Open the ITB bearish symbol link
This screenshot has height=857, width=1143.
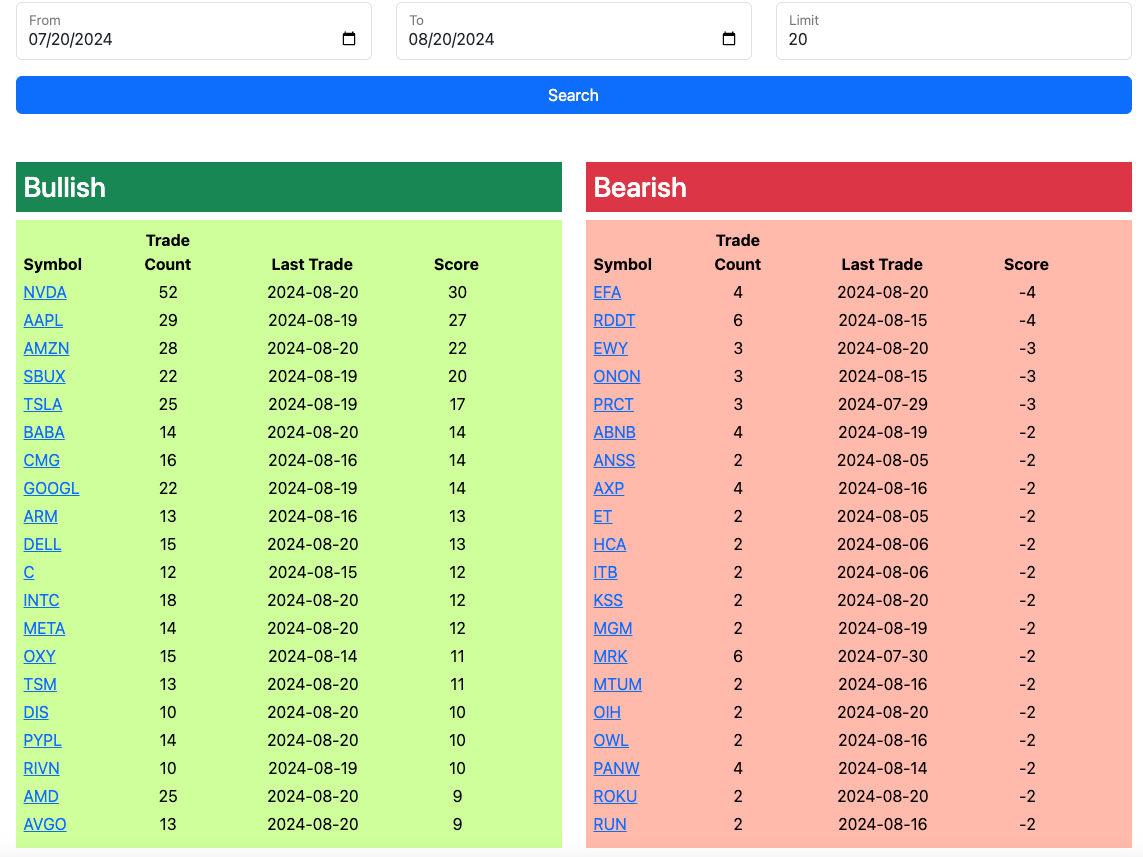coord(605,573)
